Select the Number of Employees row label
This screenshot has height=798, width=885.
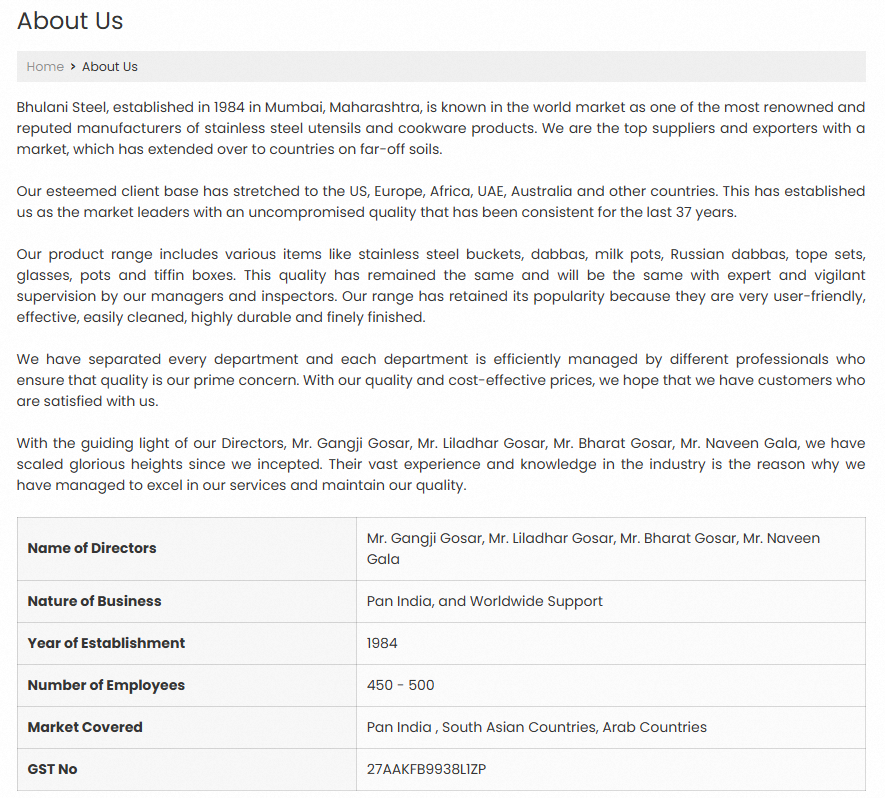click(x=106, y=685)
